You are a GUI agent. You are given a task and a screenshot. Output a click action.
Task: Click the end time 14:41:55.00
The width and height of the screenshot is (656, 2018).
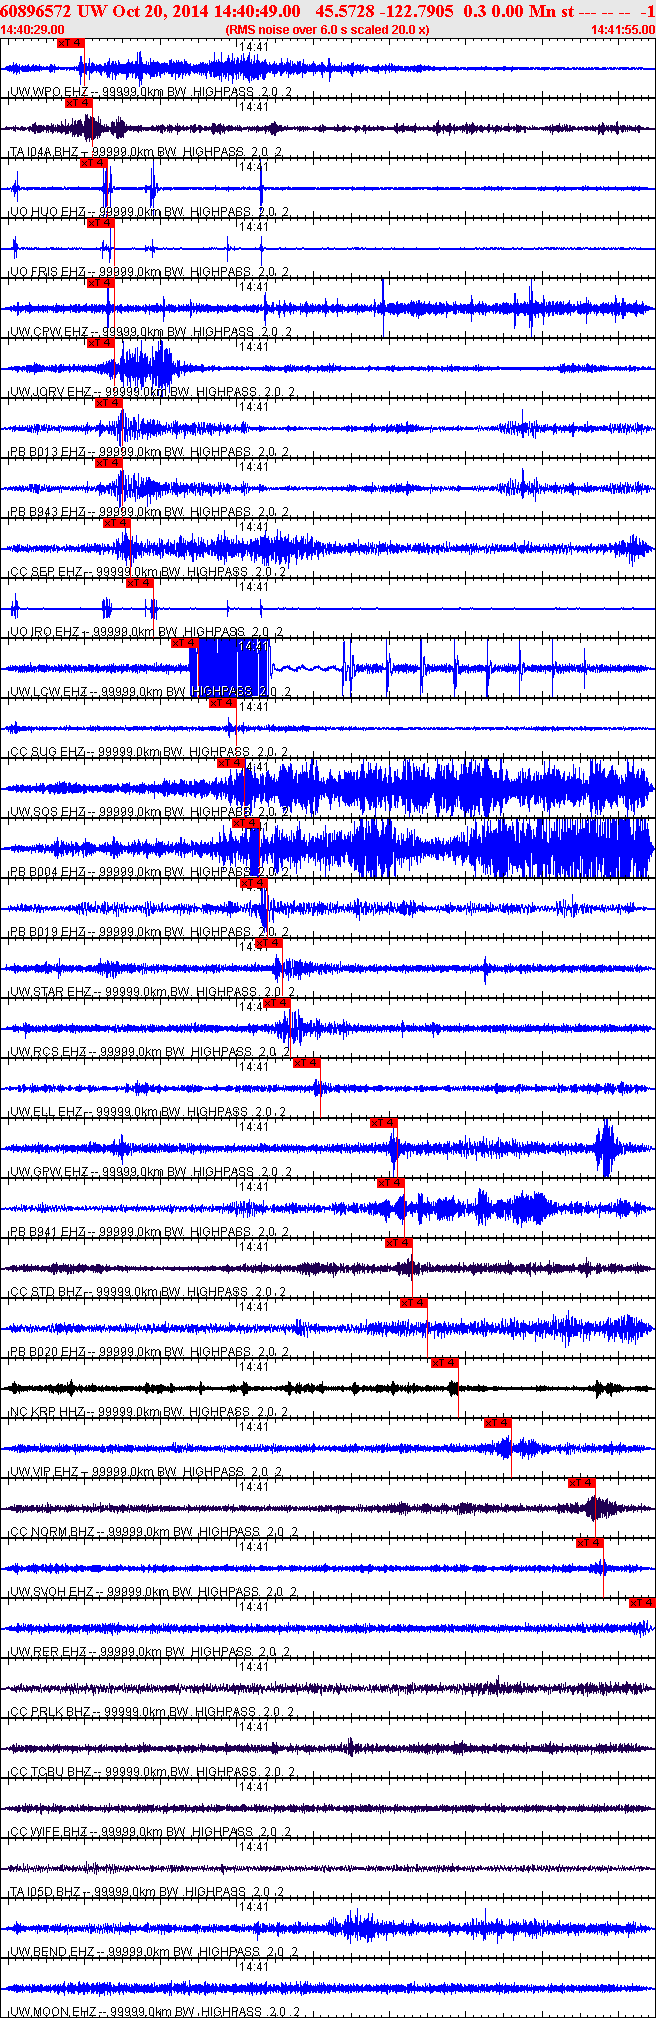click(622, 30)
